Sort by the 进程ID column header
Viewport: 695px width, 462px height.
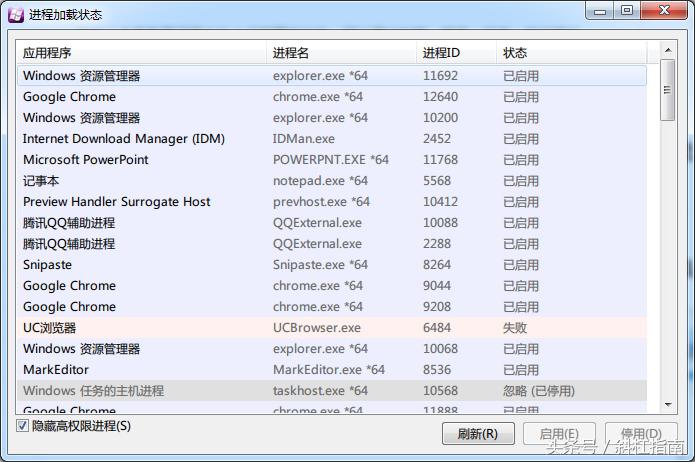(457, 53)
